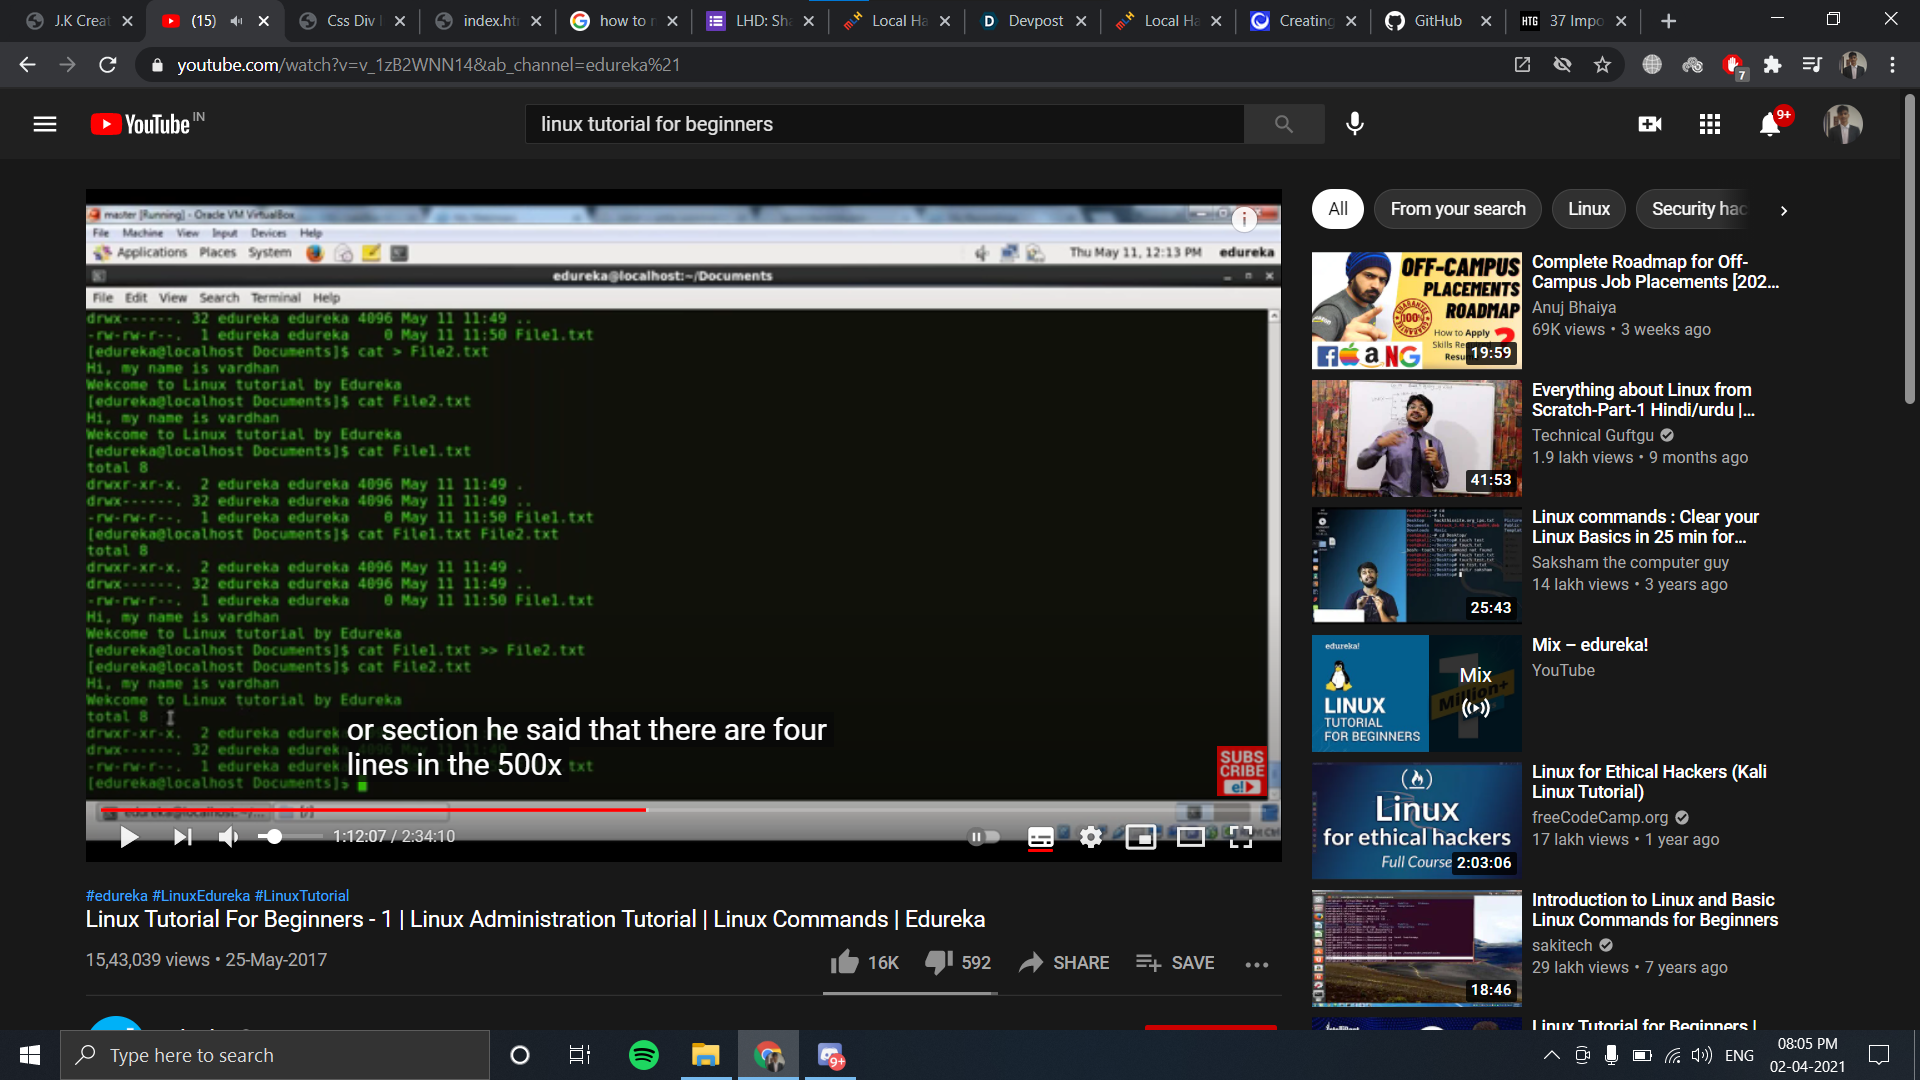Image resolution: width=1920 pixels, height=1080 pixels.
Task: Mute the video volume speaker icon
Action: (x=229, y=837)
